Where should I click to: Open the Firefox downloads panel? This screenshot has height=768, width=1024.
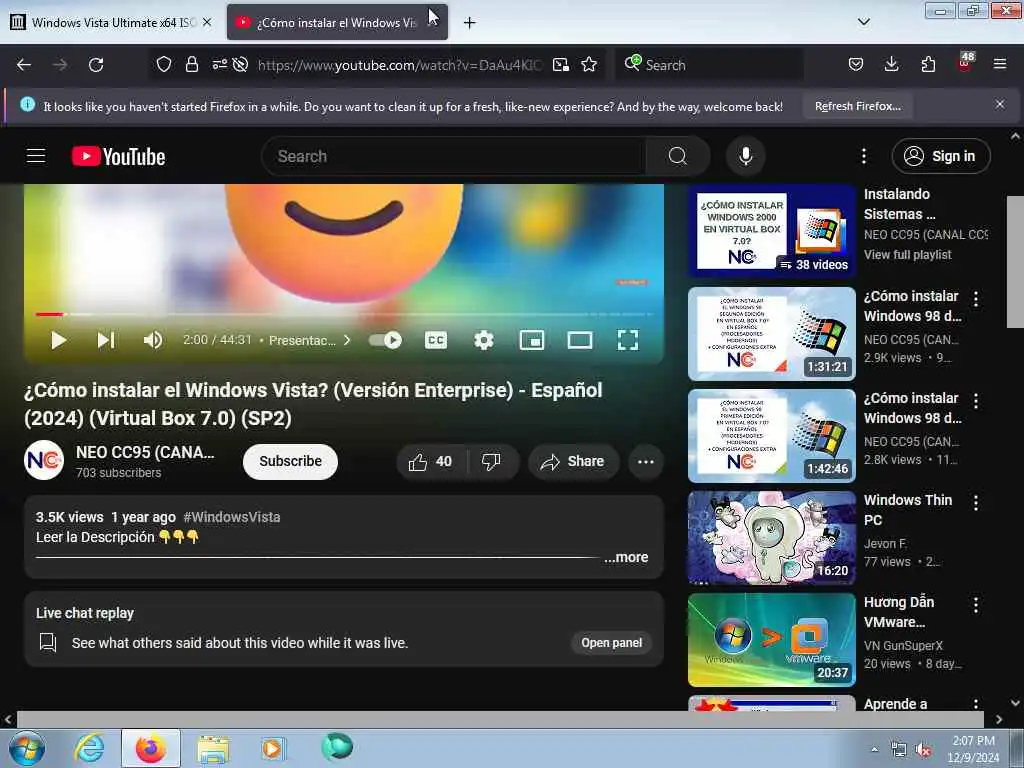(x=891, y=64)
